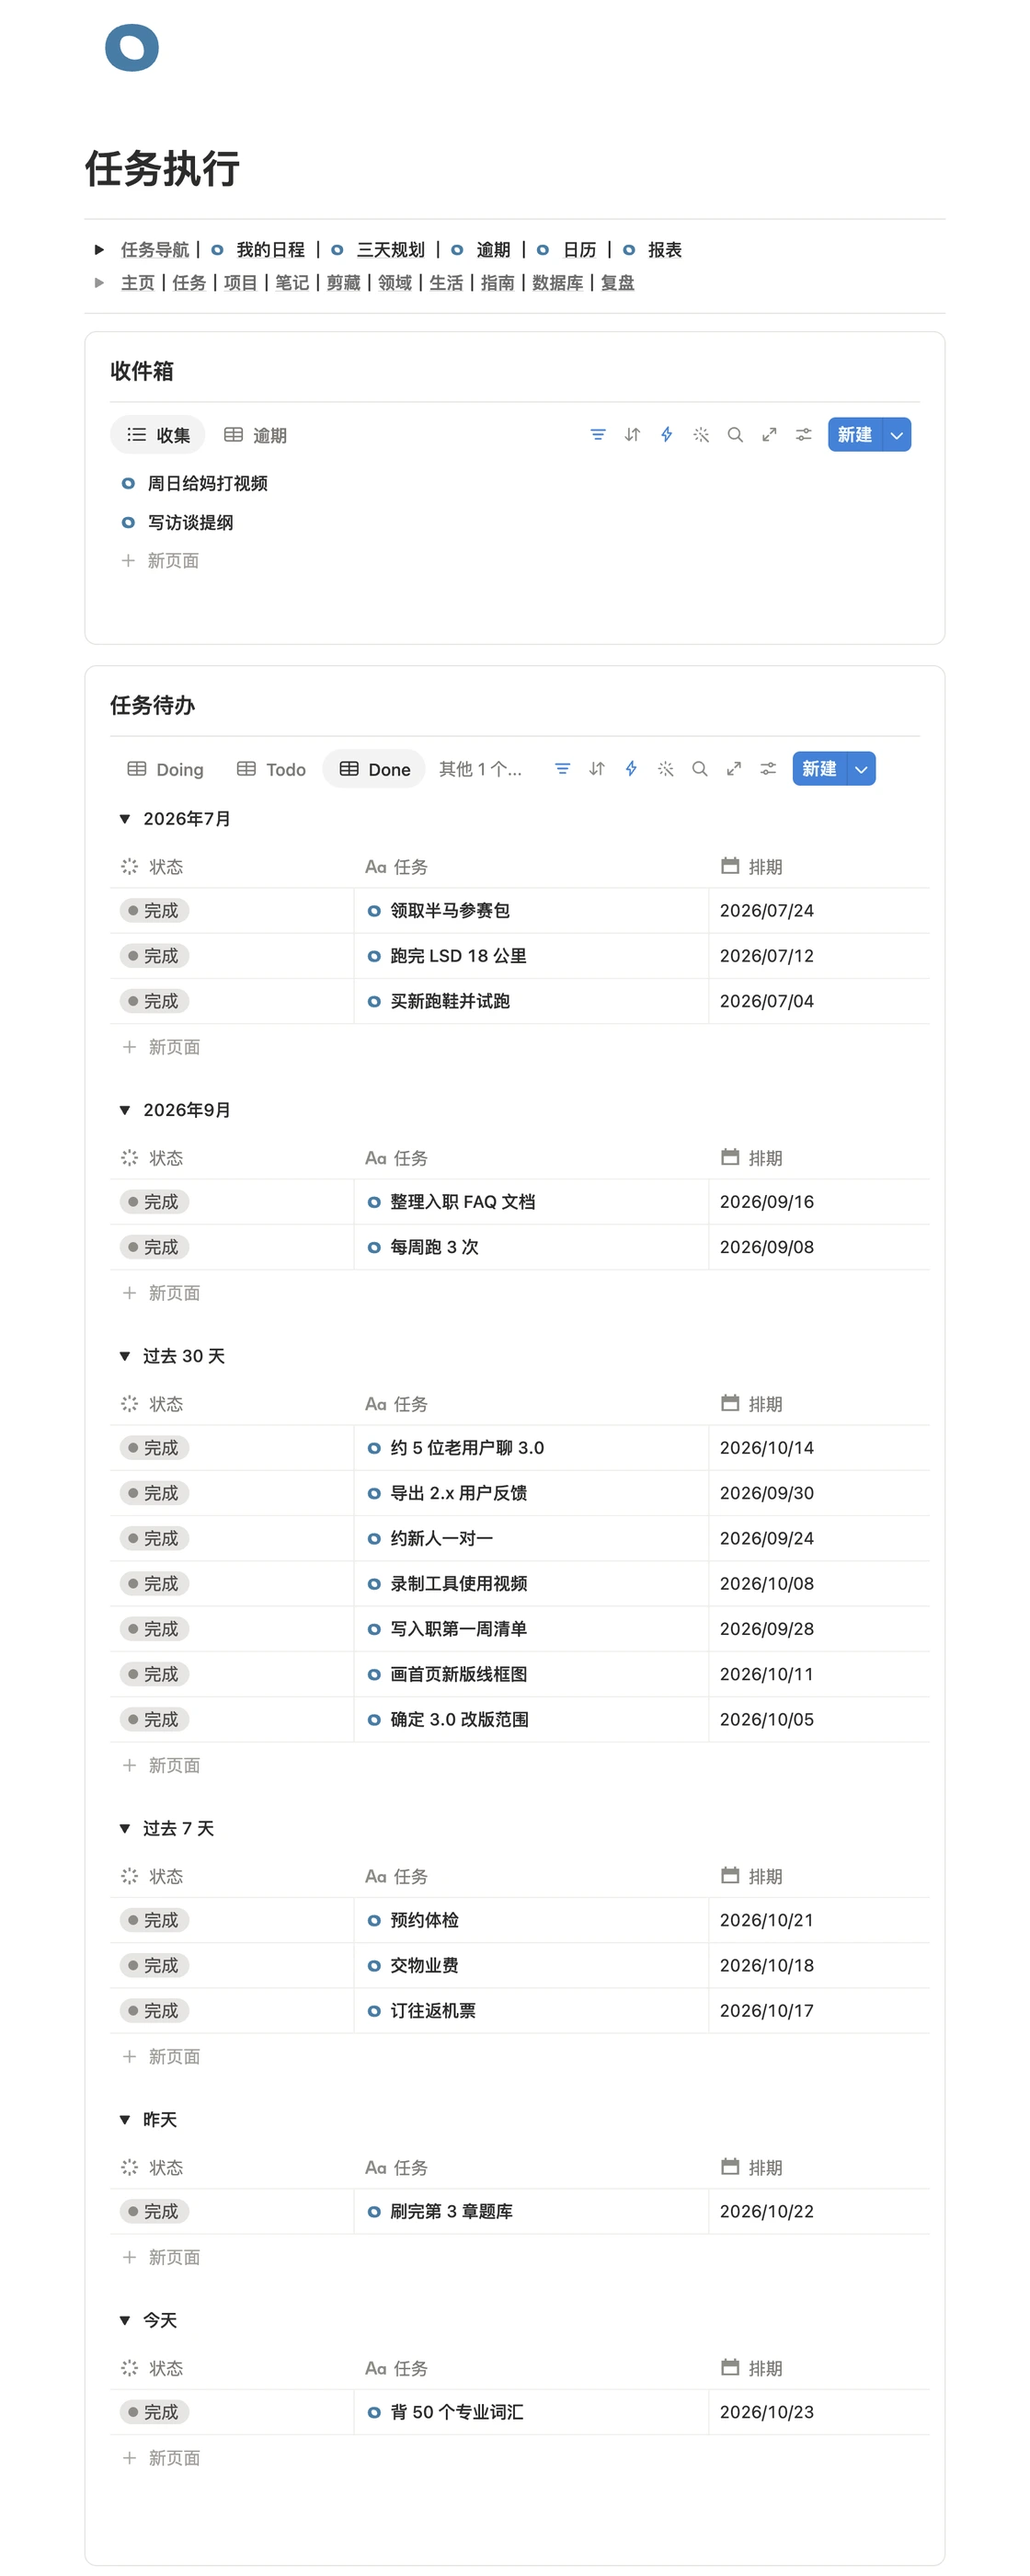Collapse the 2026年7月 group
1030x2576 pixels.
point(125,818)
